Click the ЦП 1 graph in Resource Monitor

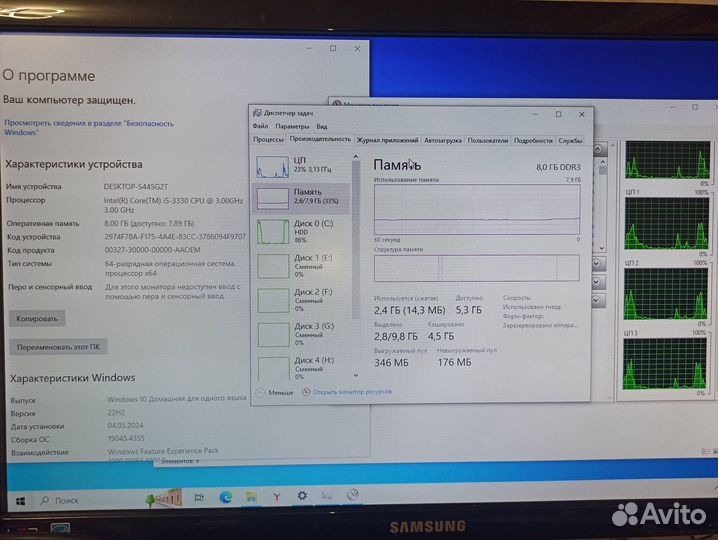(666, 224)
